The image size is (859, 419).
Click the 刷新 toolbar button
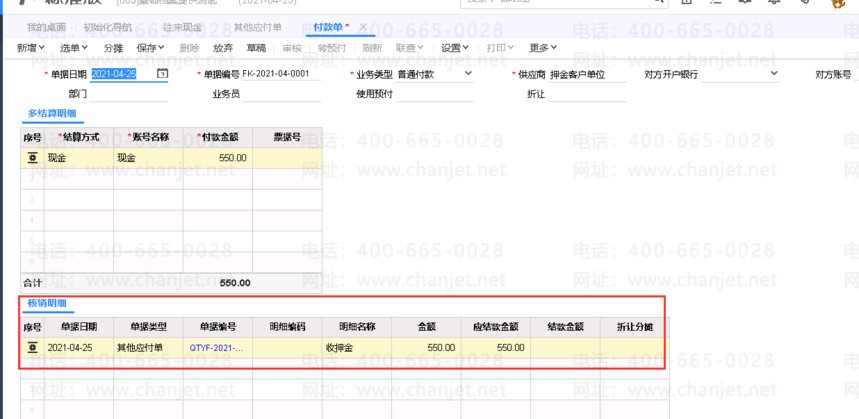pos(372,48)
